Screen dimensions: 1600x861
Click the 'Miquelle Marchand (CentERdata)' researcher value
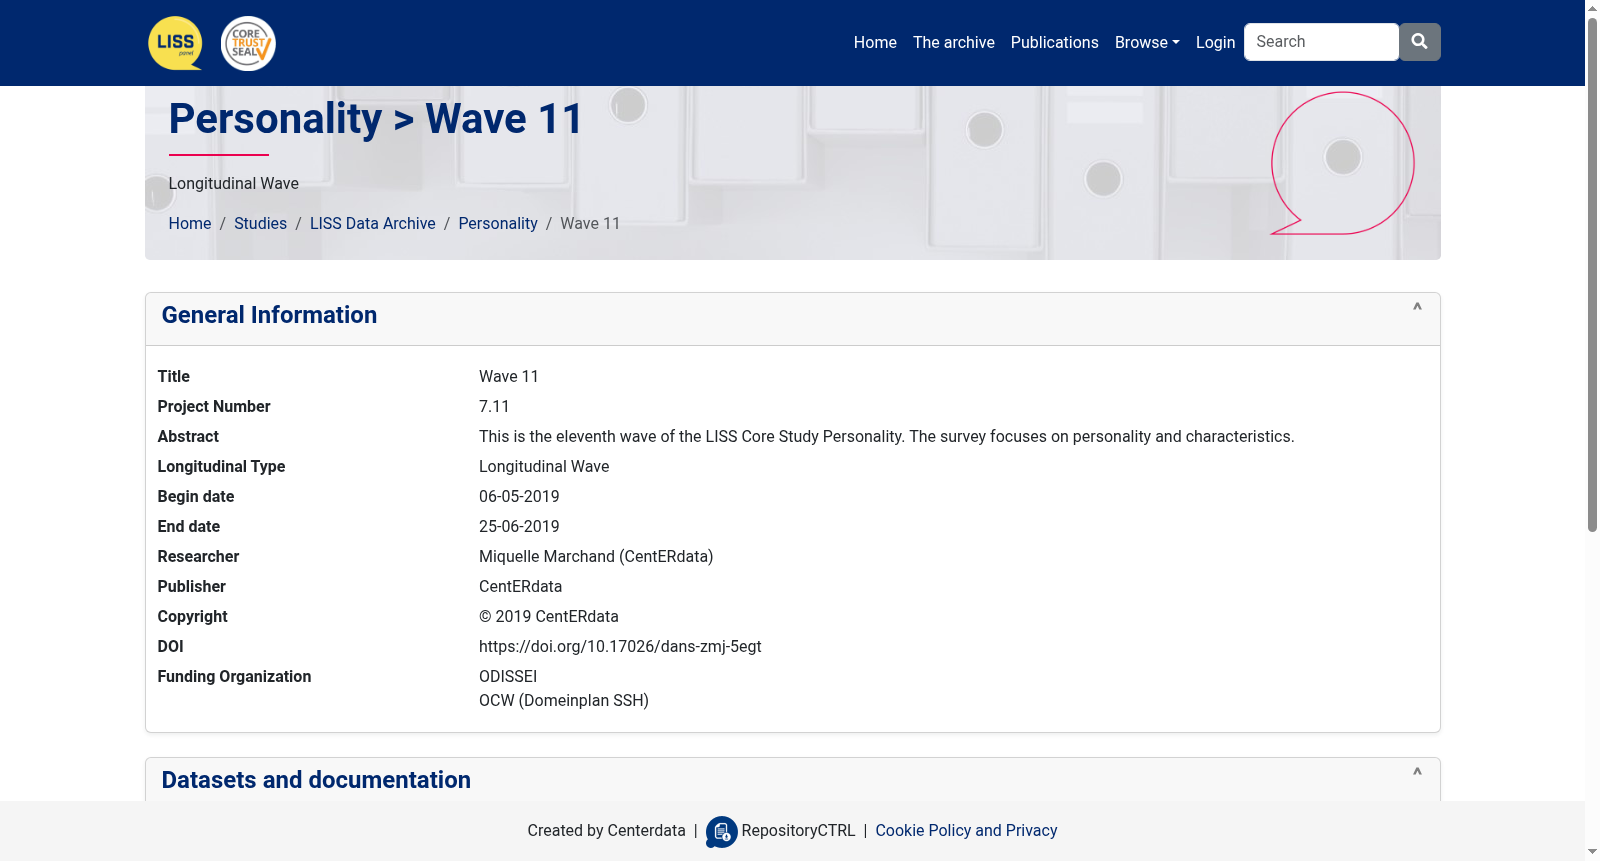click(596, 556)
